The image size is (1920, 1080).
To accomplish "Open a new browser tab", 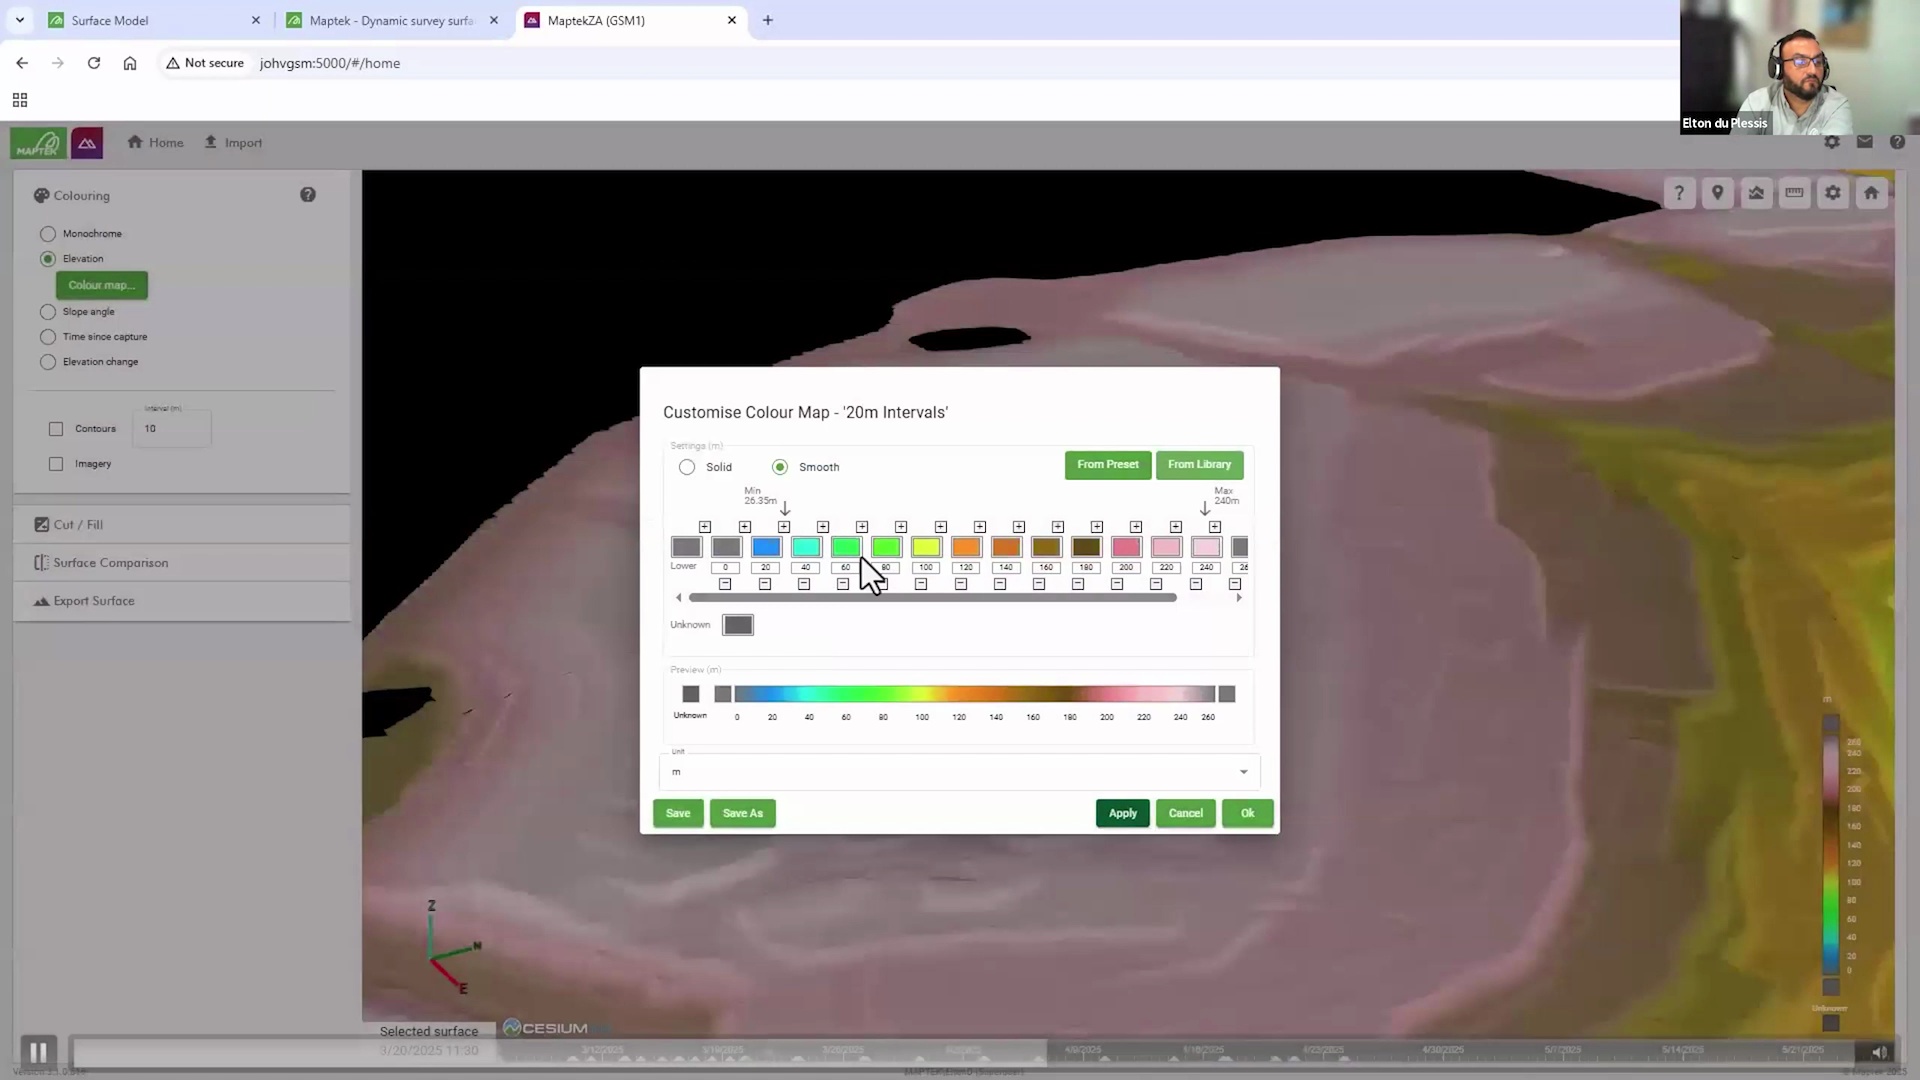I will pos(768,20).
